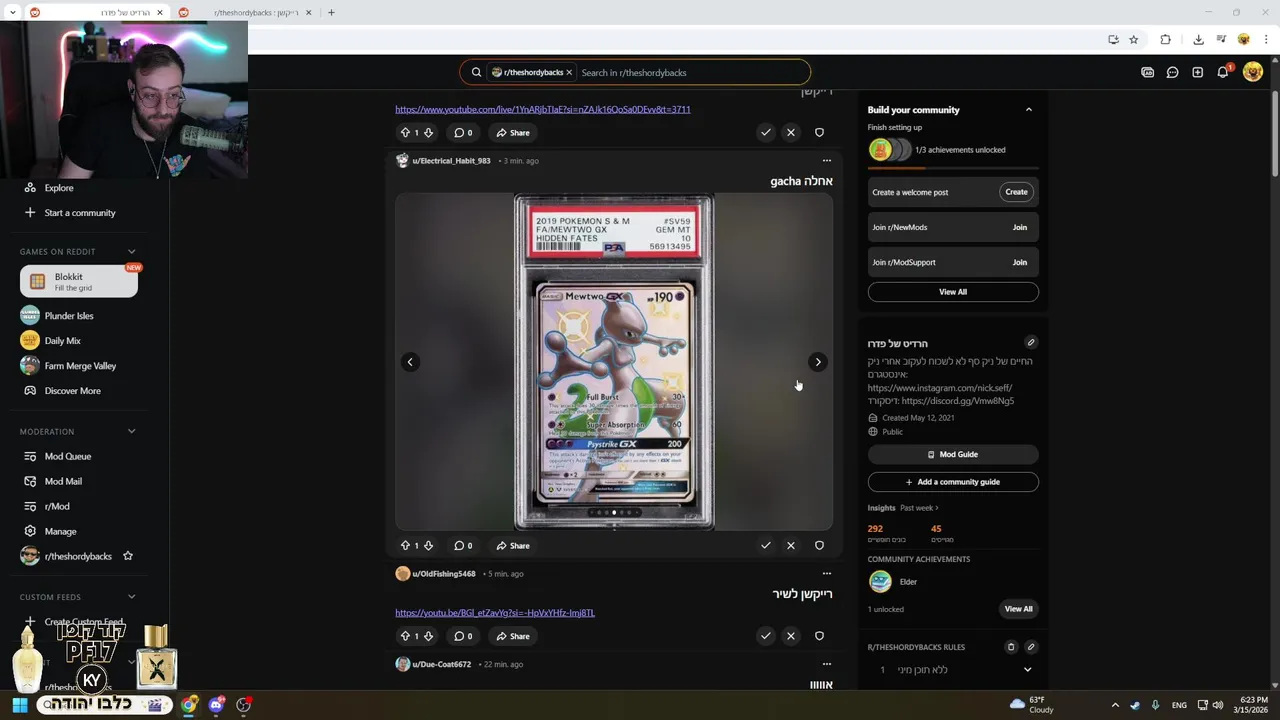Click View All under Build your community

(x=953, y=292)
